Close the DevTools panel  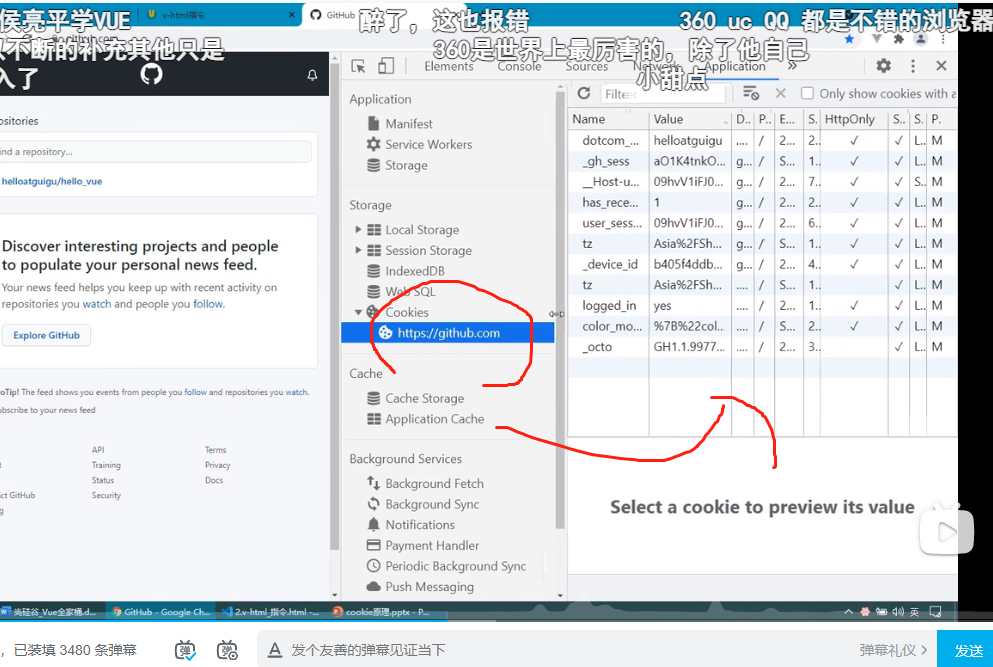pos(941,65)
